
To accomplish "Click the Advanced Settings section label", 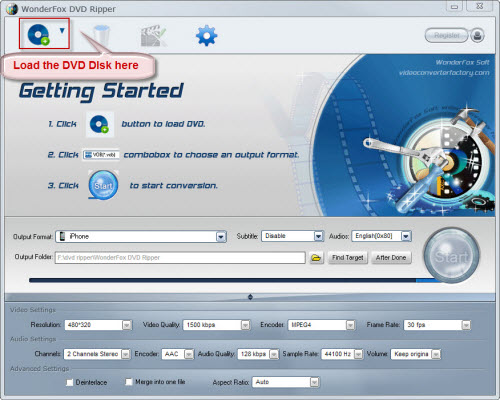I will point(39,368).
